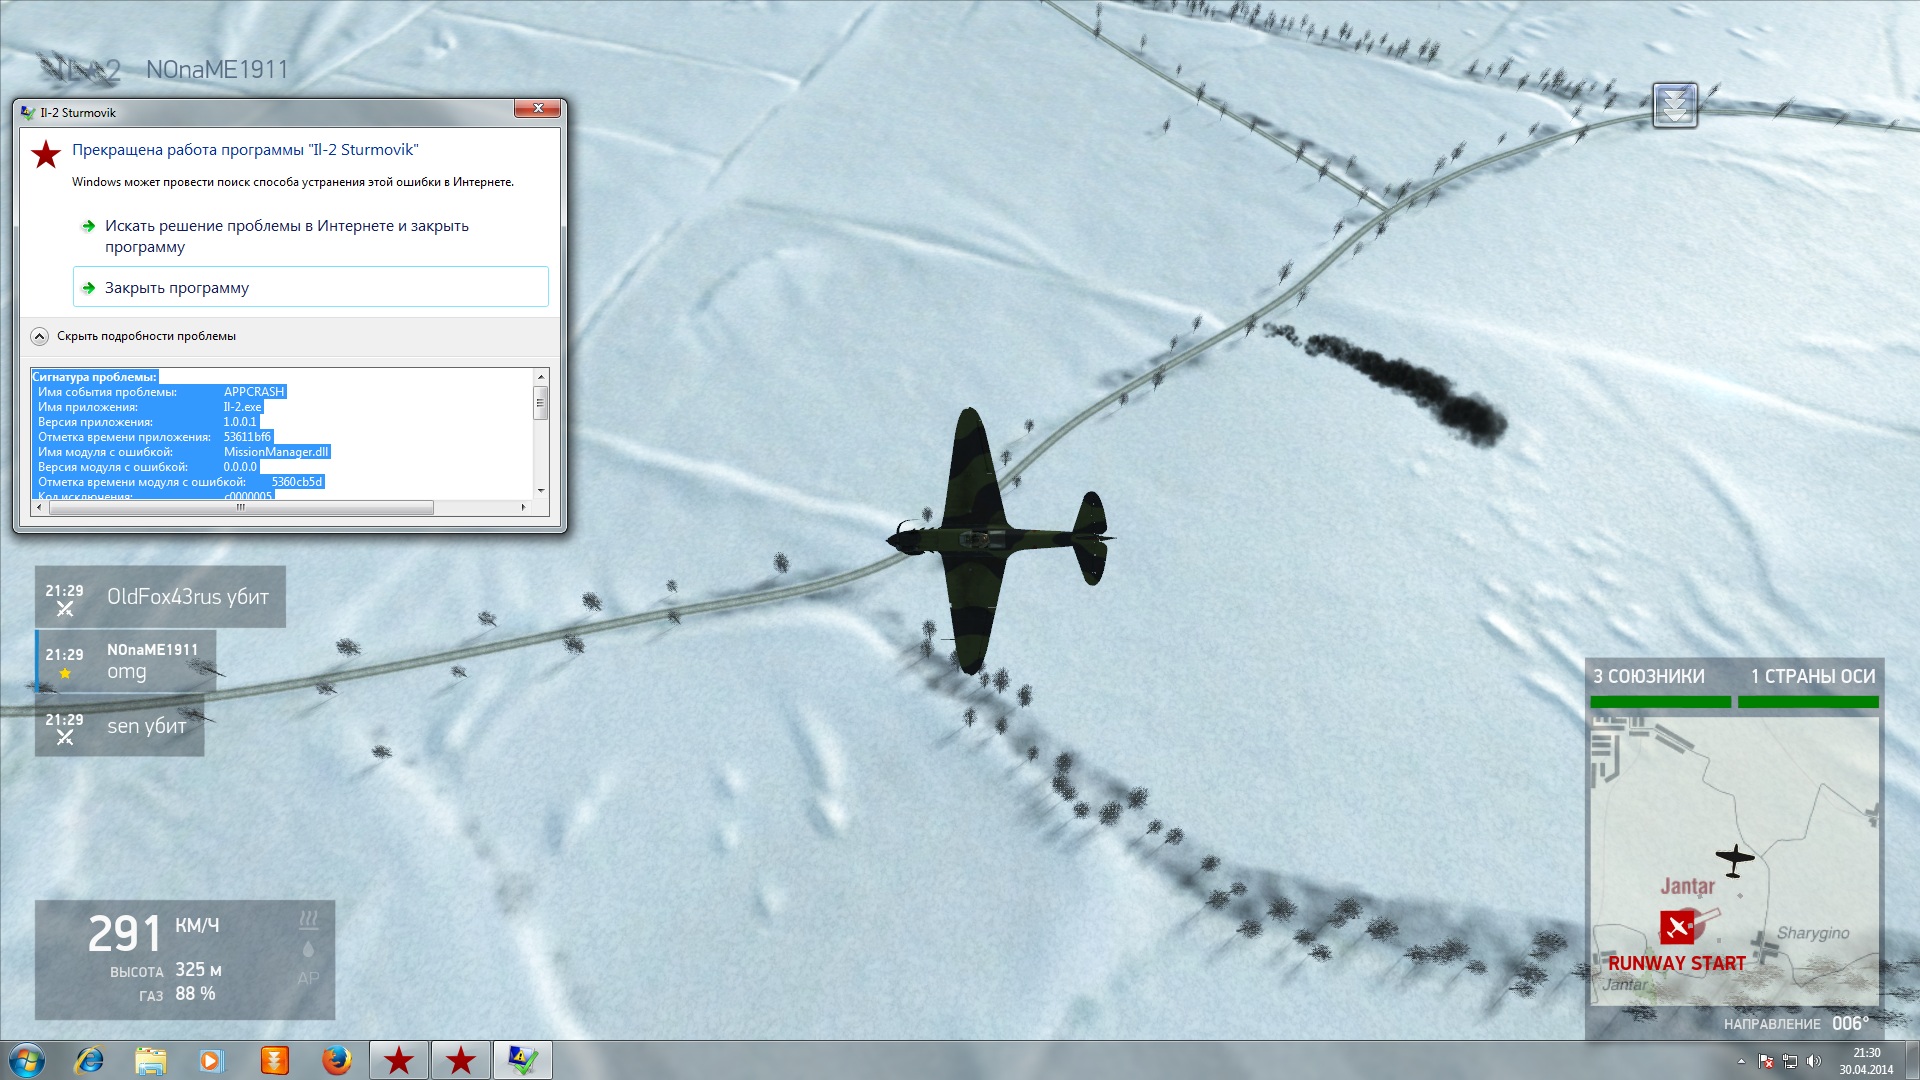Click down arrow of details vertical scrollbar
This screenshot has height=1080, width=1920.
tap(541, 490)
